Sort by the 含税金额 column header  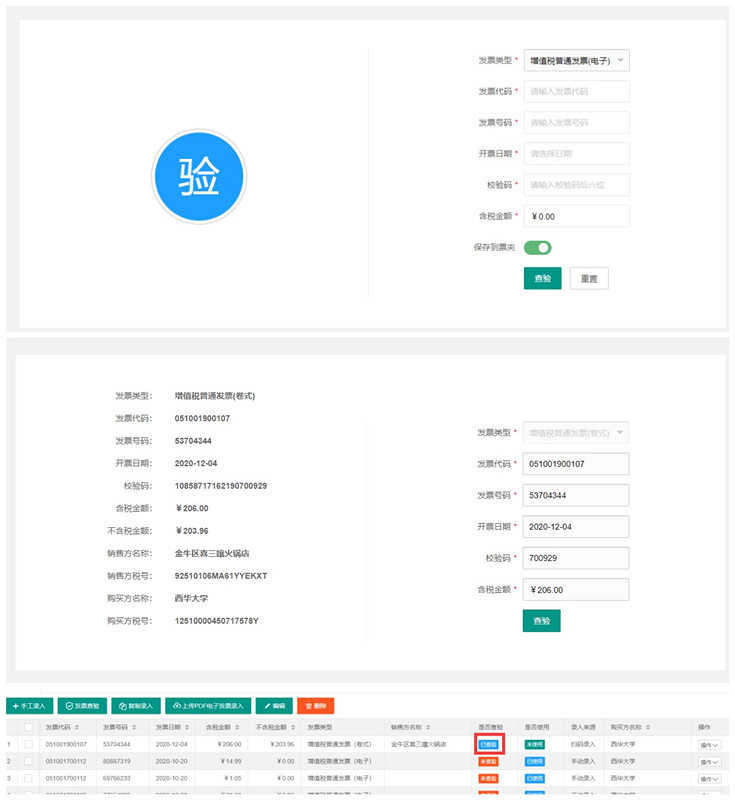point(223,727)
